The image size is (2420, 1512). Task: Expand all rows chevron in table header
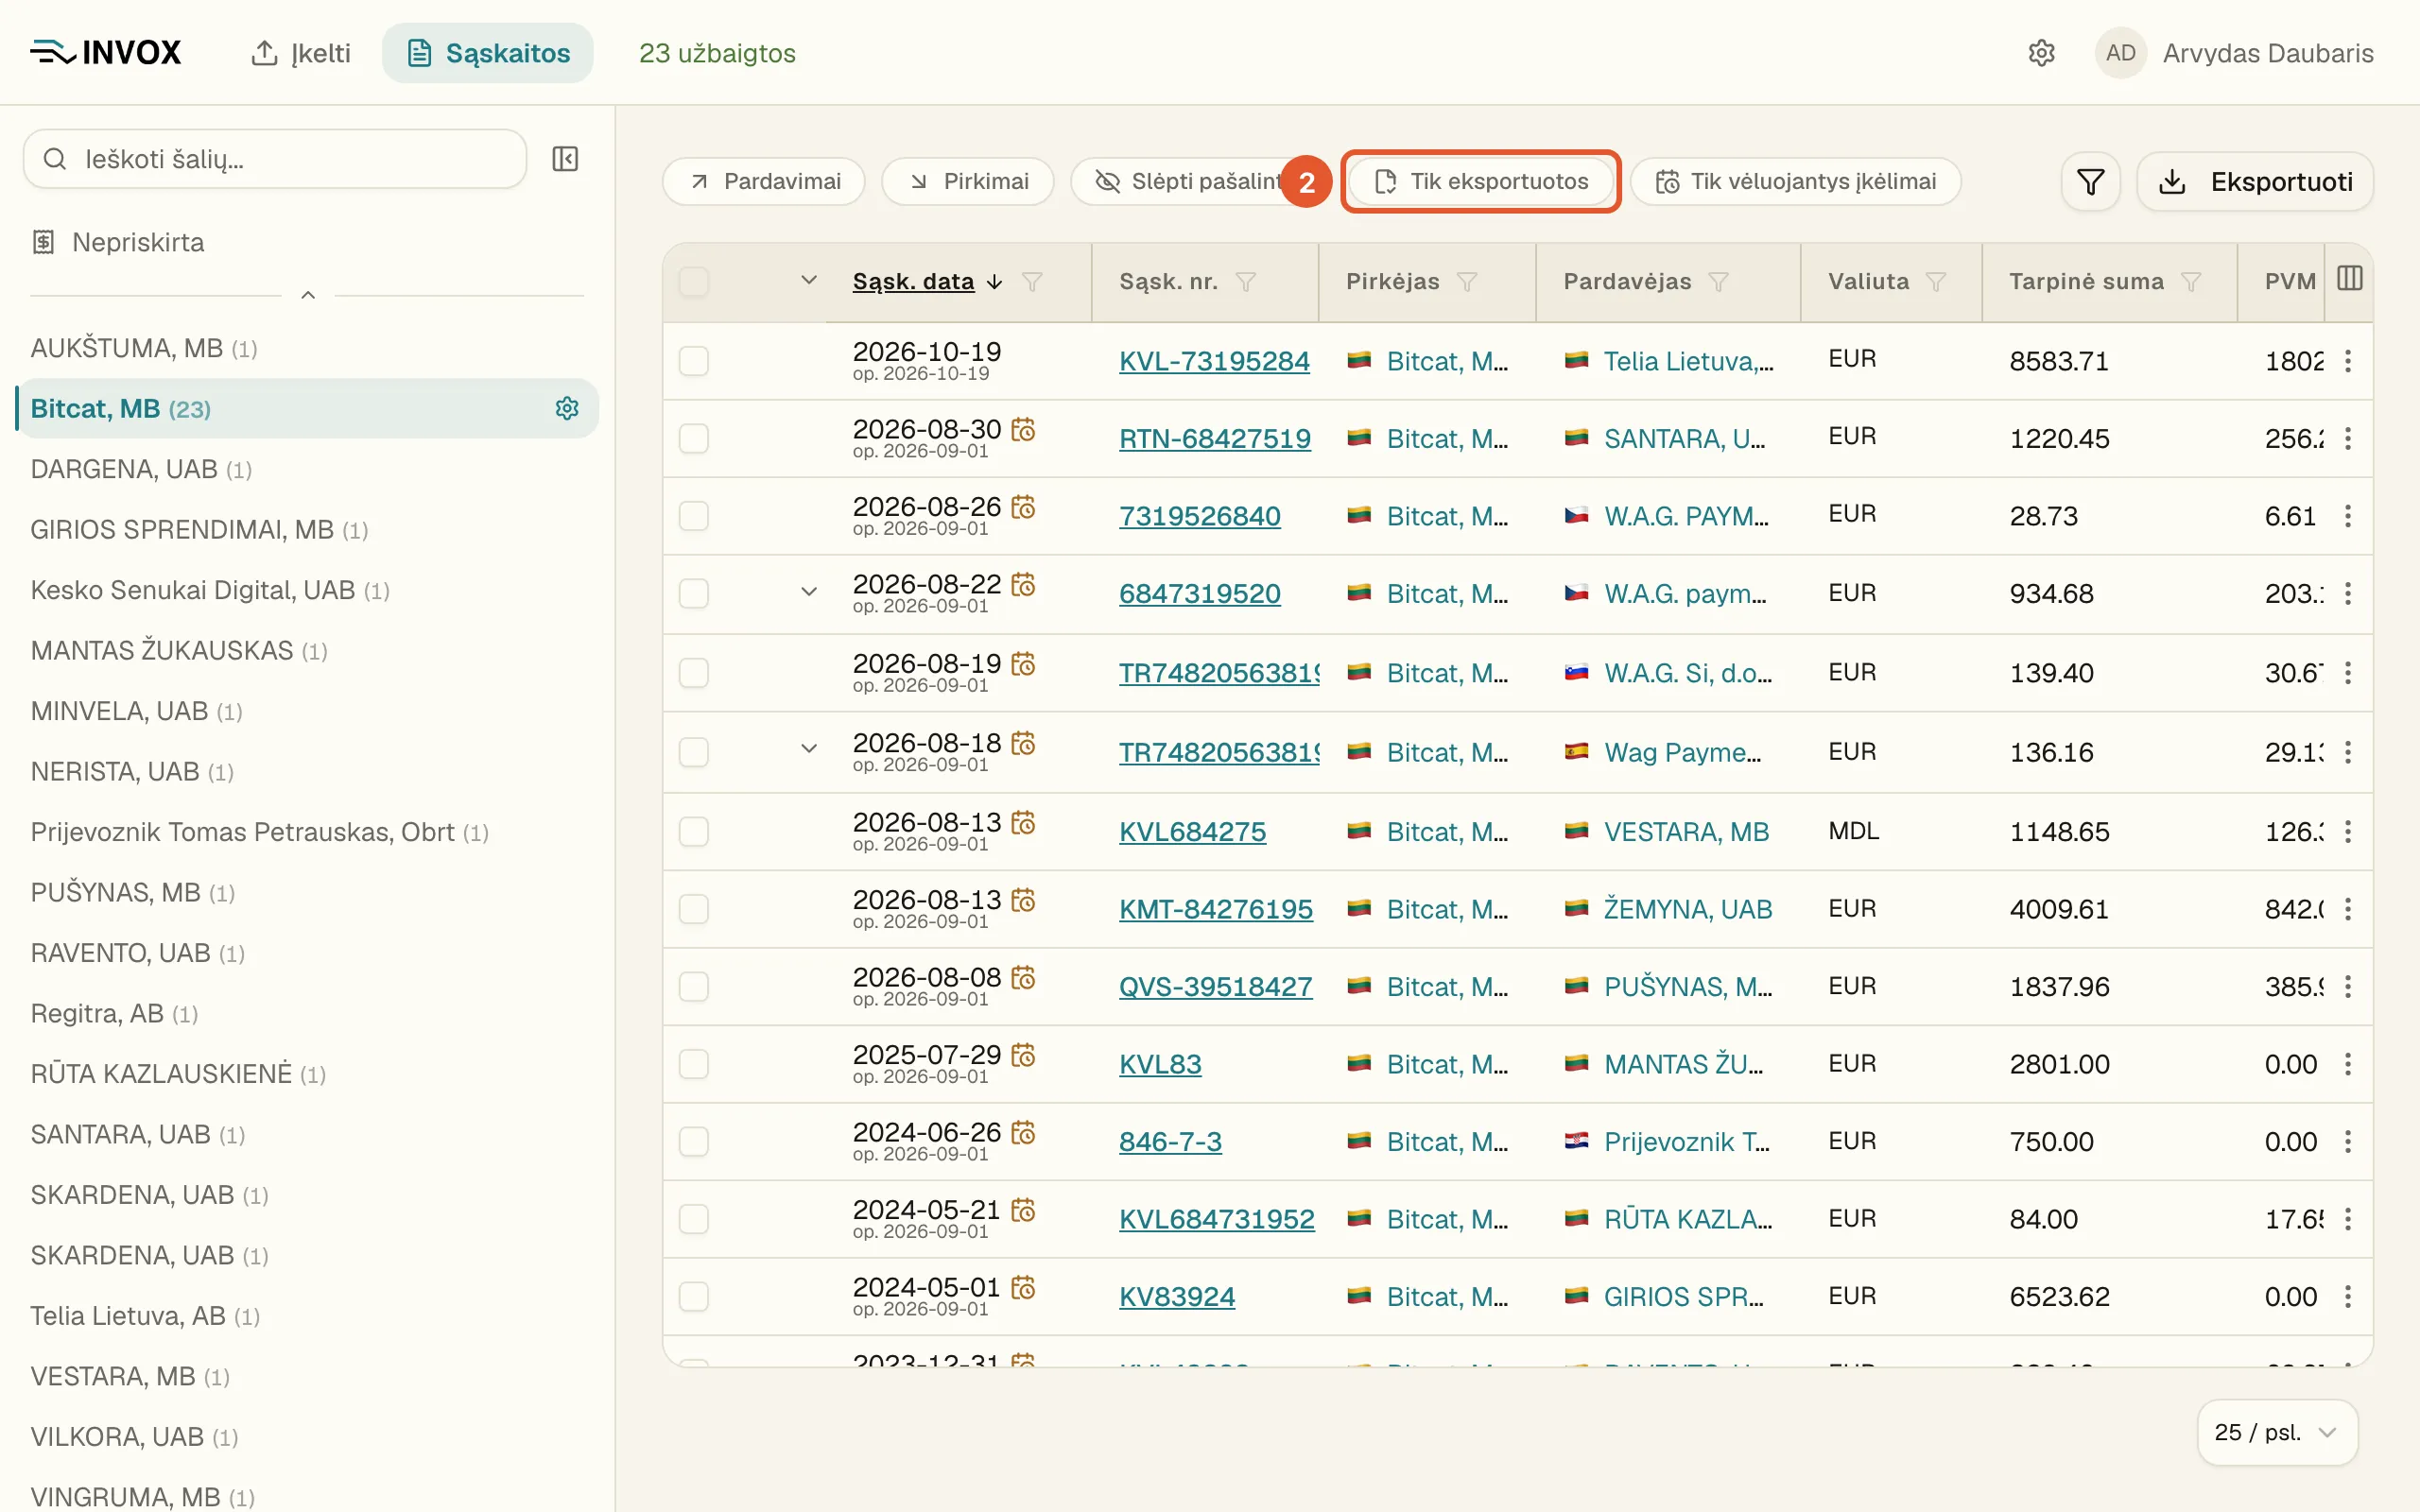click(x=809, y=280)
